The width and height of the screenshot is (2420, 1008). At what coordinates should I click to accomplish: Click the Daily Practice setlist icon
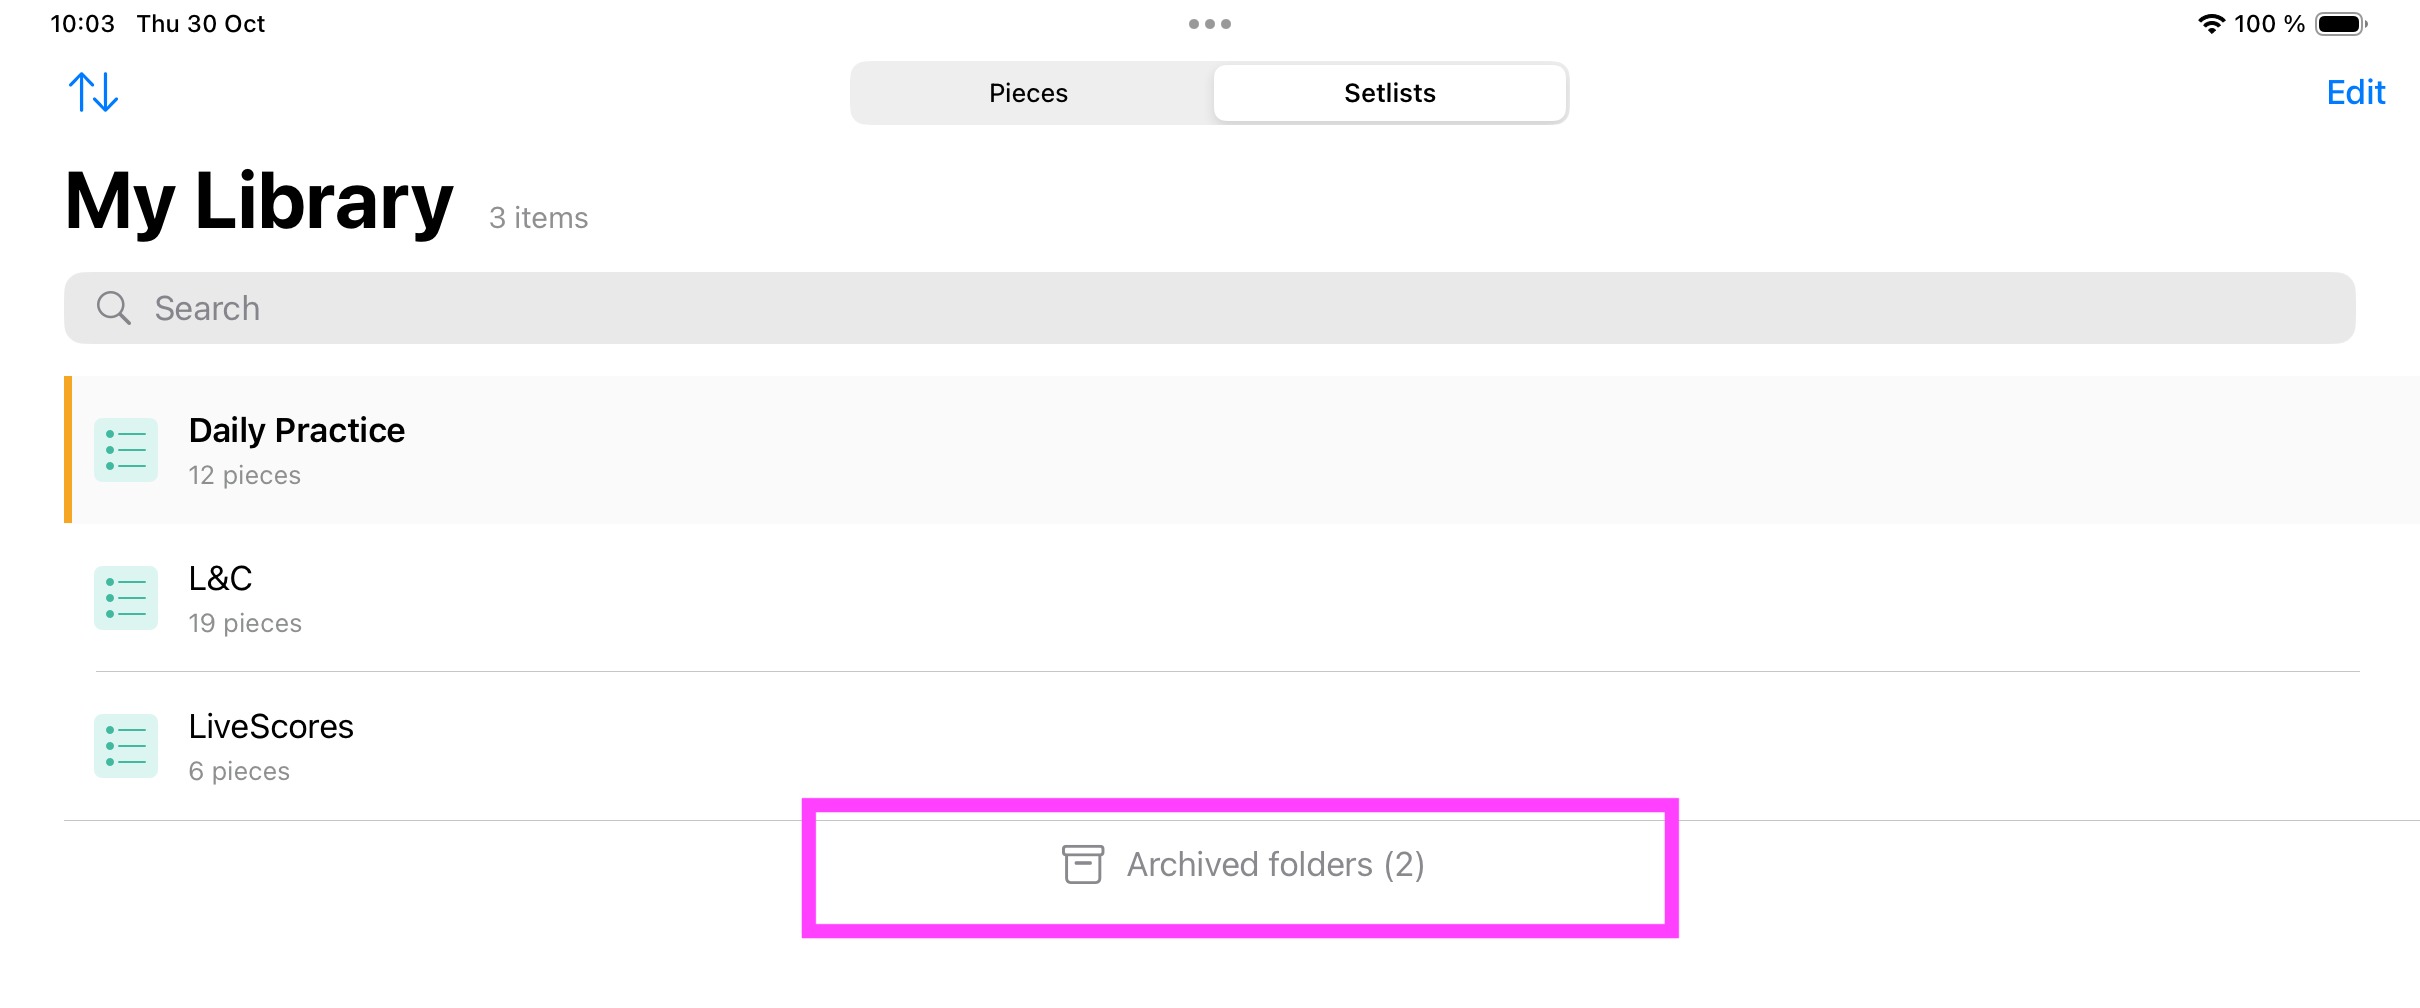coord(126,450)
